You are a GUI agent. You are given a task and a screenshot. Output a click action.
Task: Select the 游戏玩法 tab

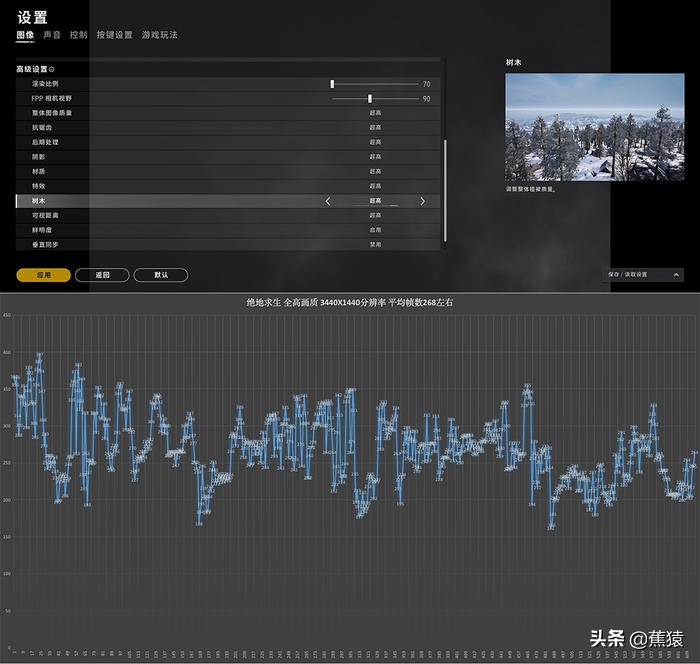tap(160, 35)
